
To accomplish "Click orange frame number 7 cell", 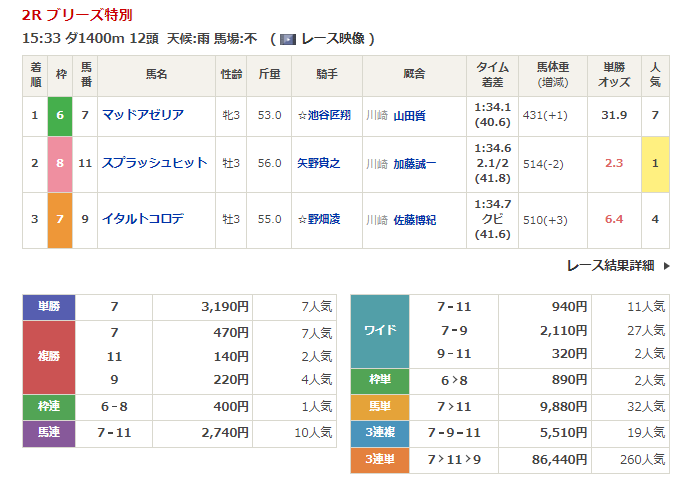I will pyautogui.click(x=60, y=217).
